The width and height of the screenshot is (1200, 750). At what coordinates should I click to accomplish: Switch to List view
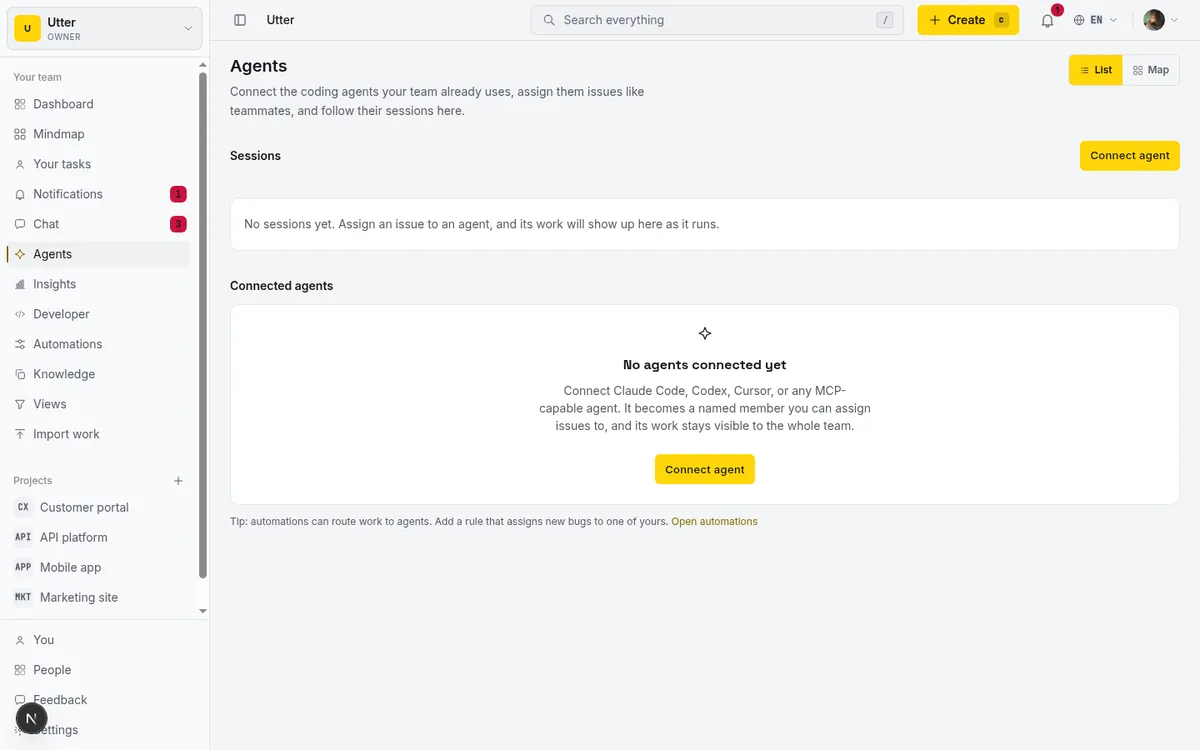click(x=1096, y=70)
